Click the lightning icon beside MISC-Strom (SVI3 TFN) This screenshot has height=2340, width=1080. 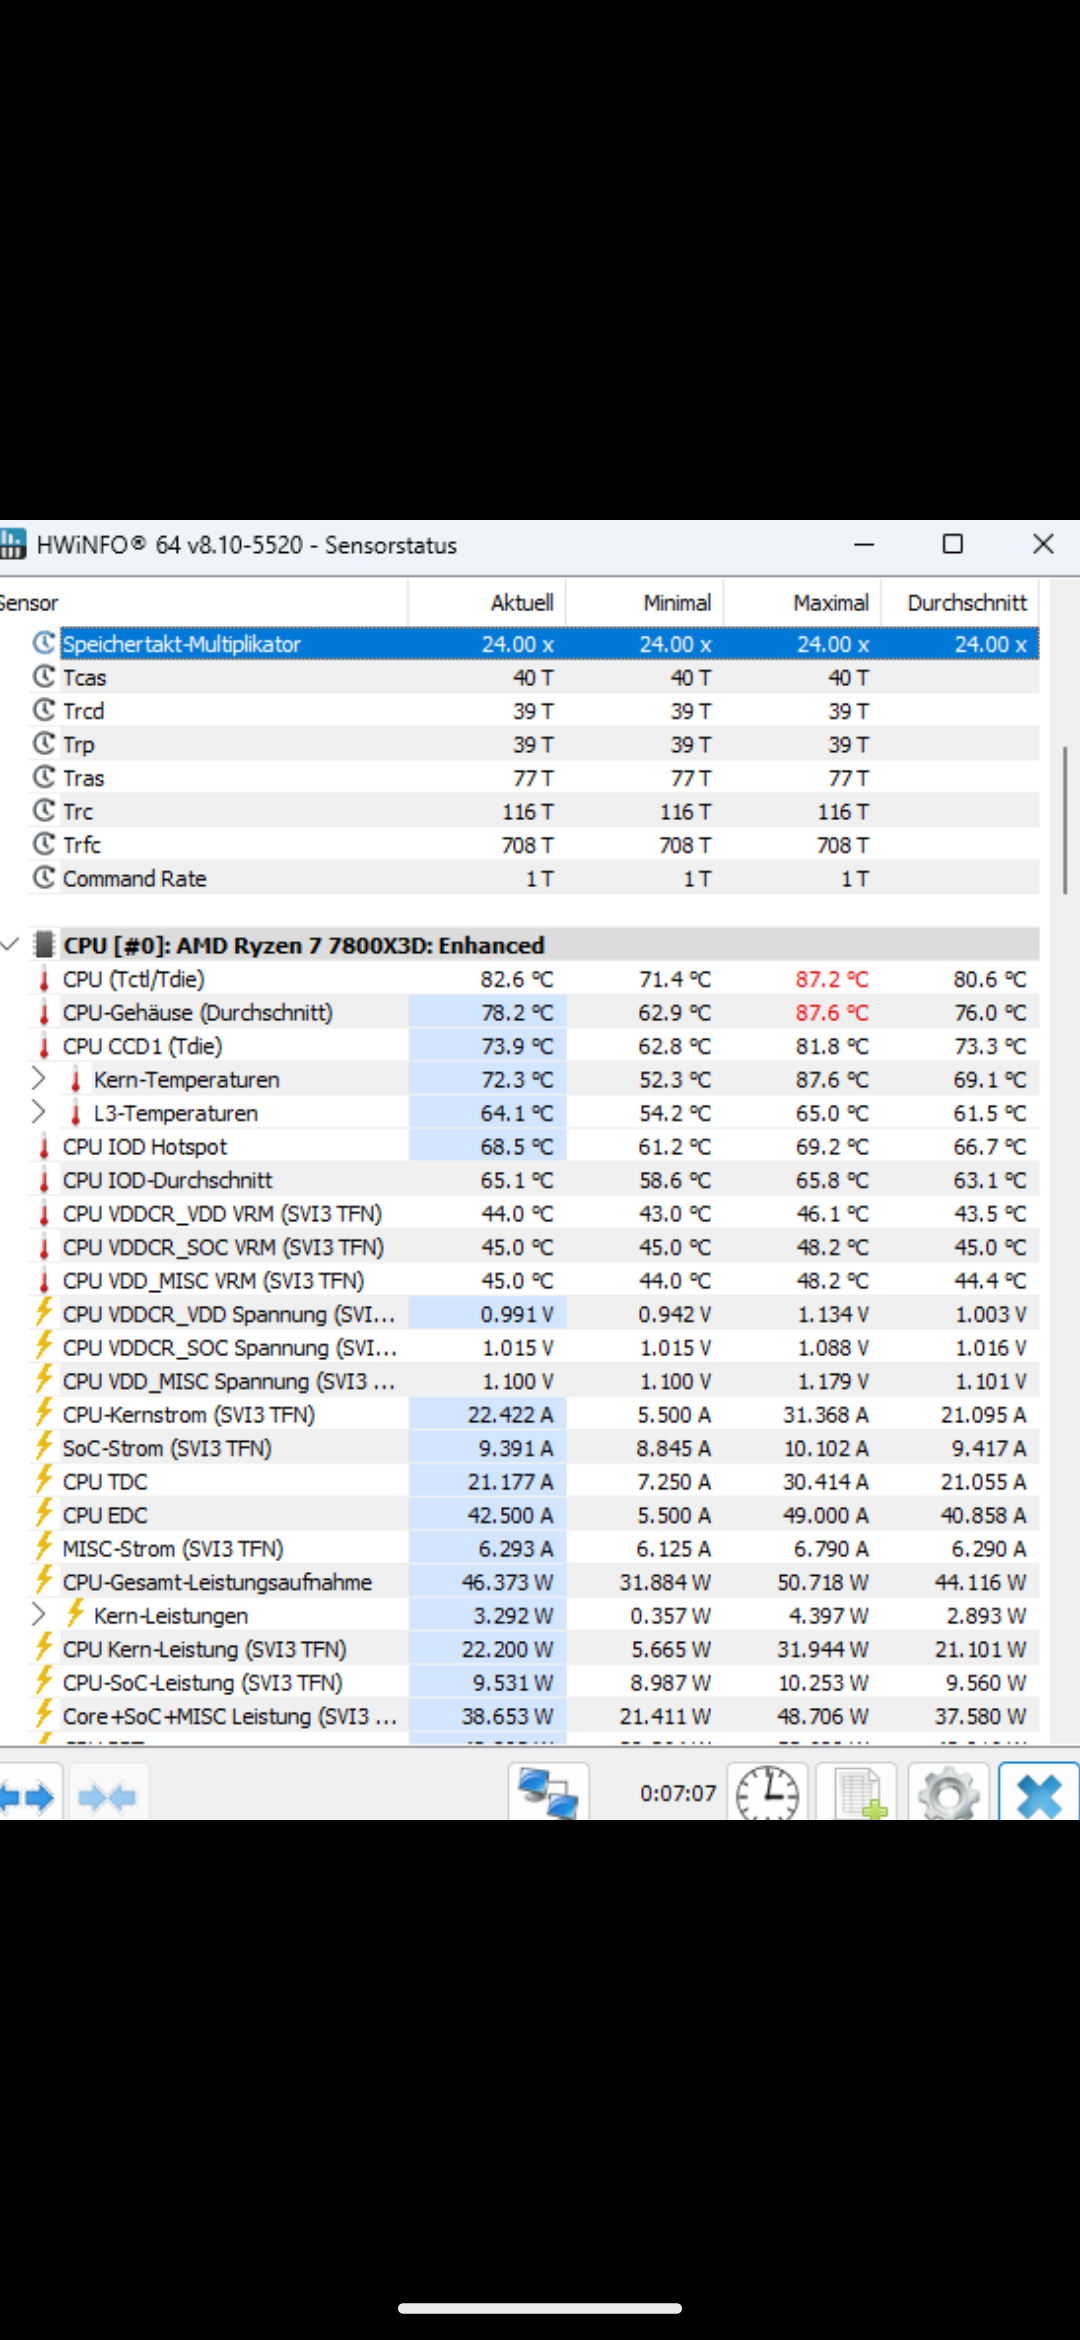tap(44, 1548)
